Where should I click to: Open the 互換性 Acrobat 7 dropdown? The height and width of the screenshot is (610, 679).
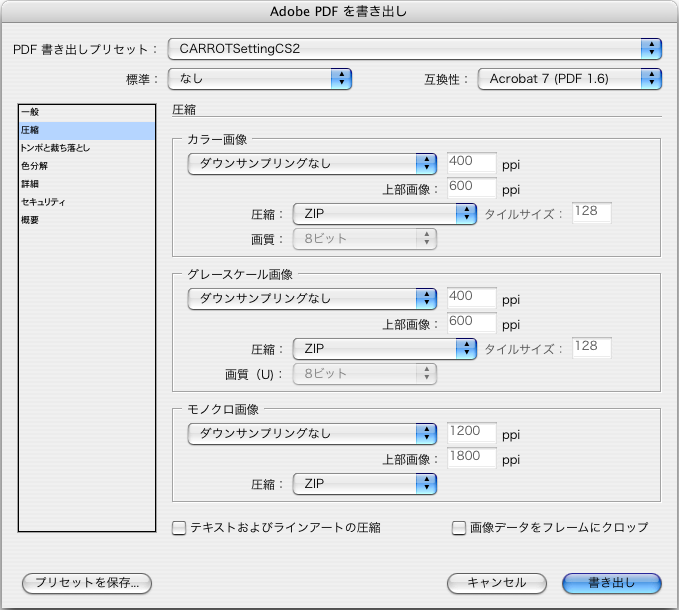point(569,79)
